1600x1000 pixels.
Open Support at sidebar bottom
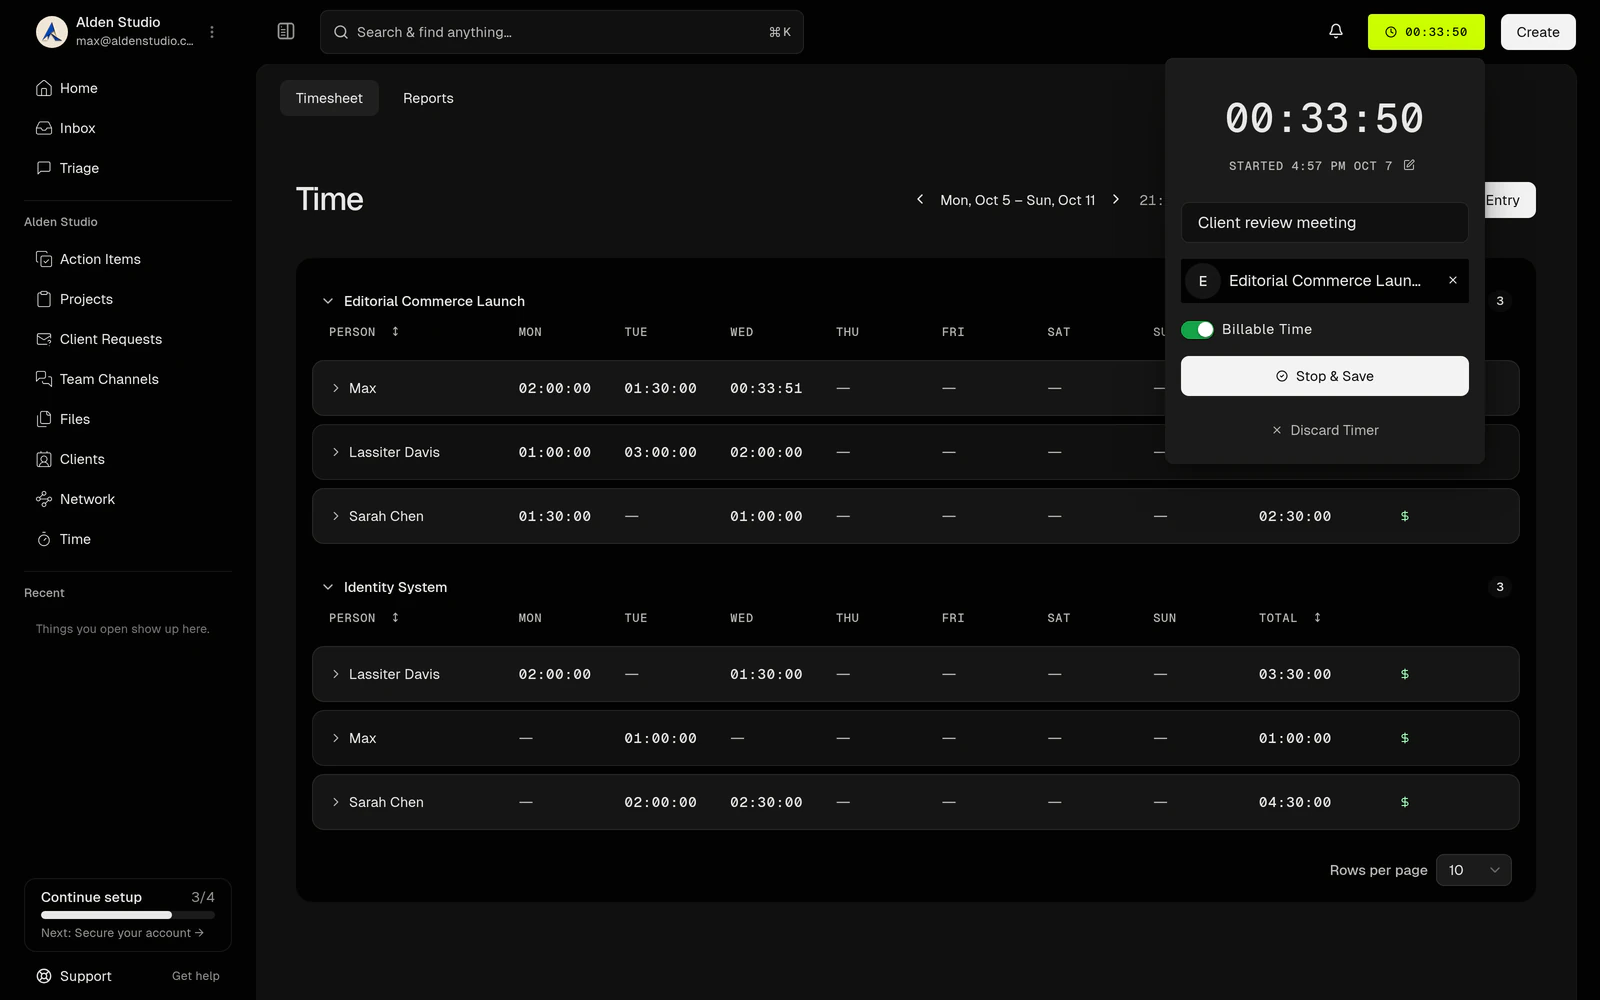point(74,976)
